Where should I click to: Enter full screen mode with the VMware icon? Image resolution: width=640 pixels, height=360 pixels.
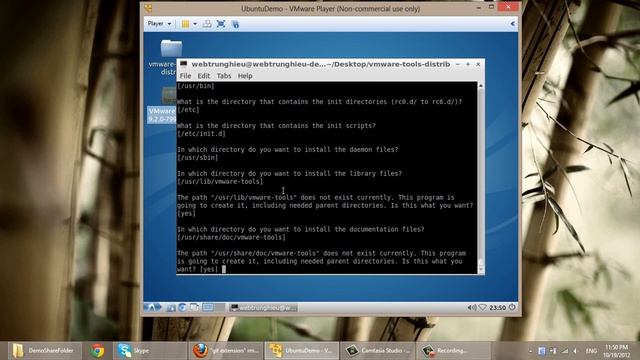click(221, 24)
